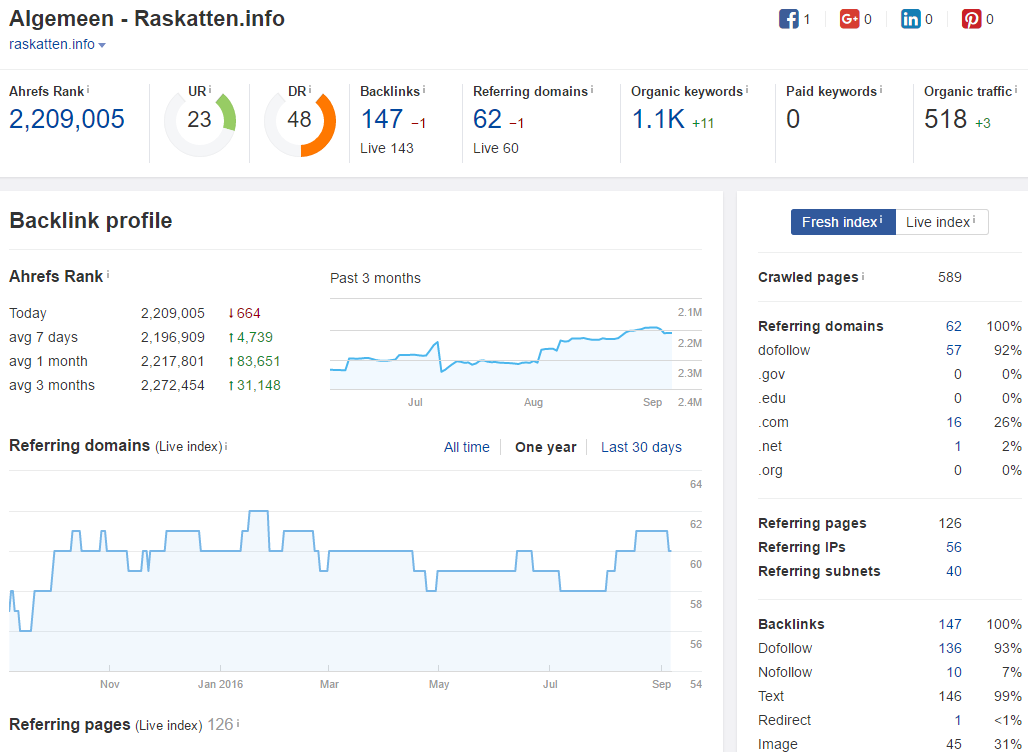Click info icon beside Crawled pages
Viewport: 1028px width, 752px height.
[863, 276]
